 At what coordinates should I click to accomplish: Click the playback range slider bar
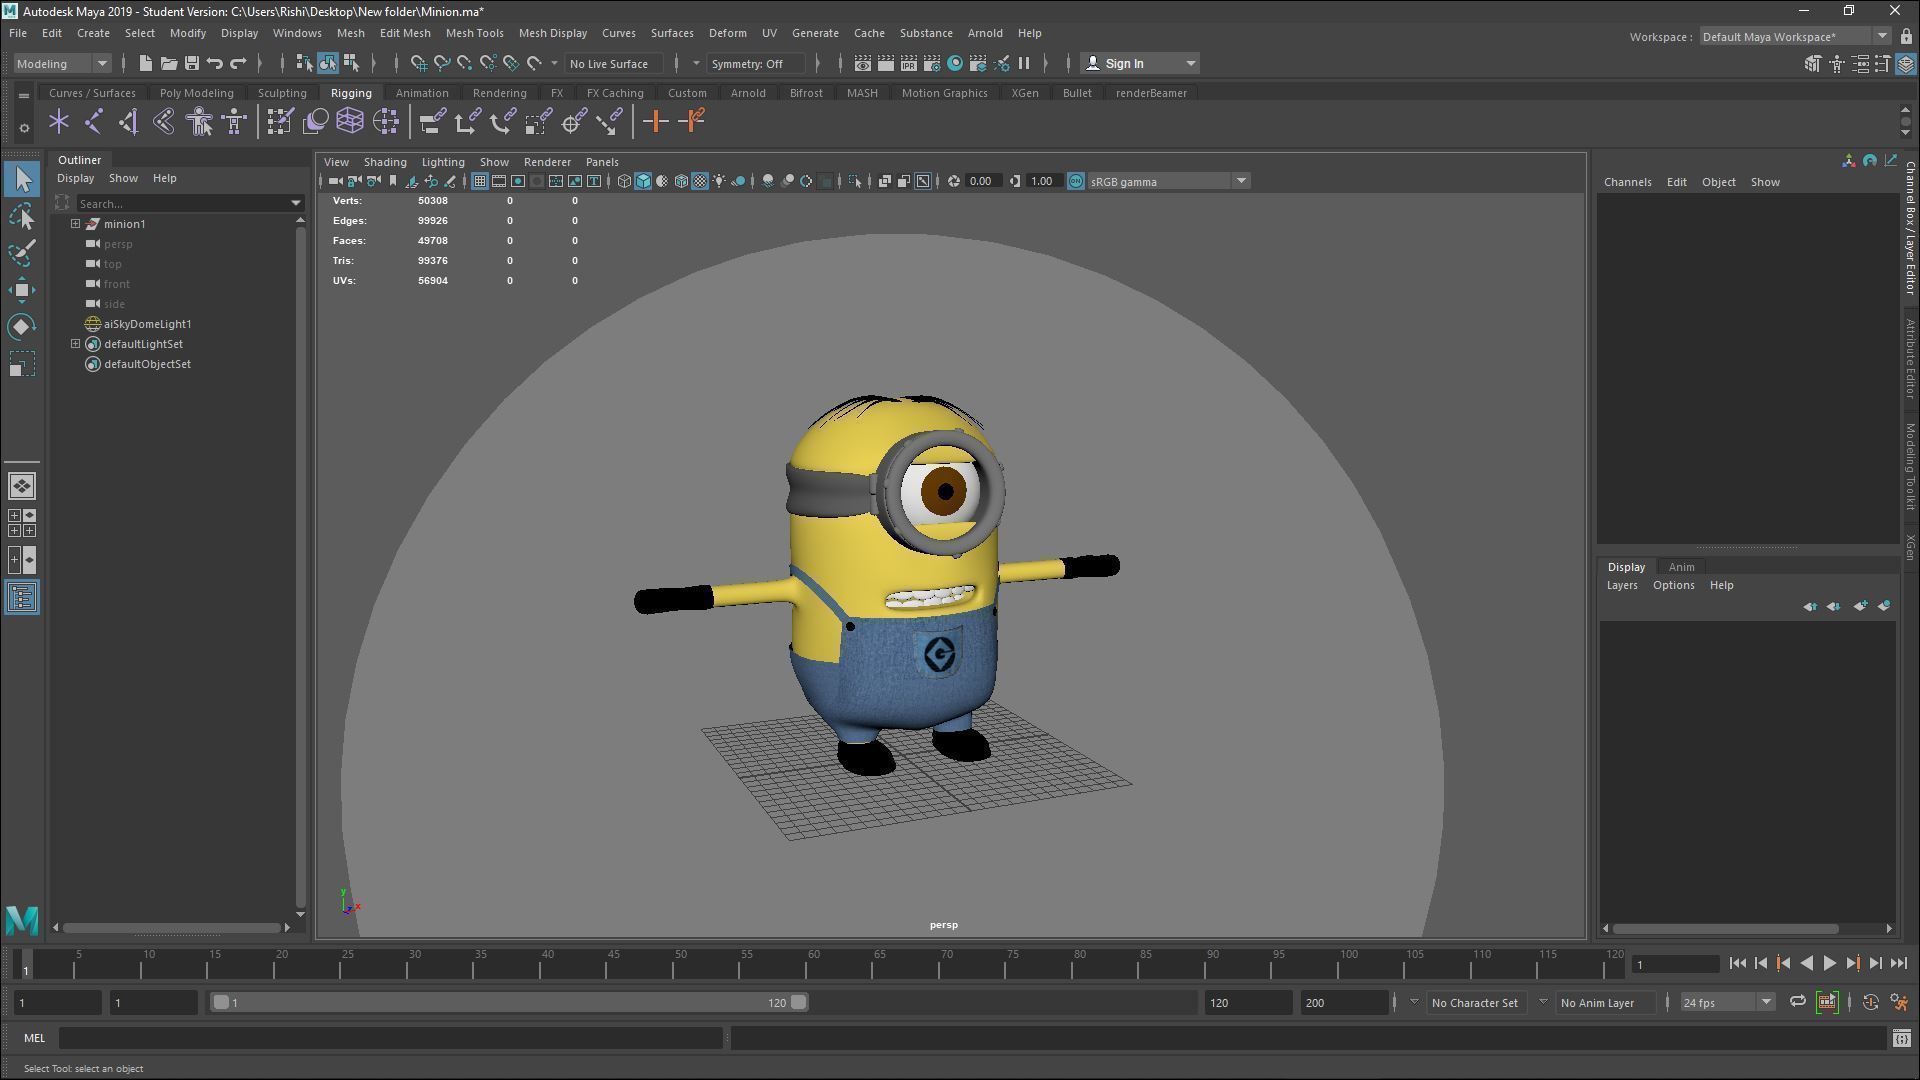(509, 1002)
